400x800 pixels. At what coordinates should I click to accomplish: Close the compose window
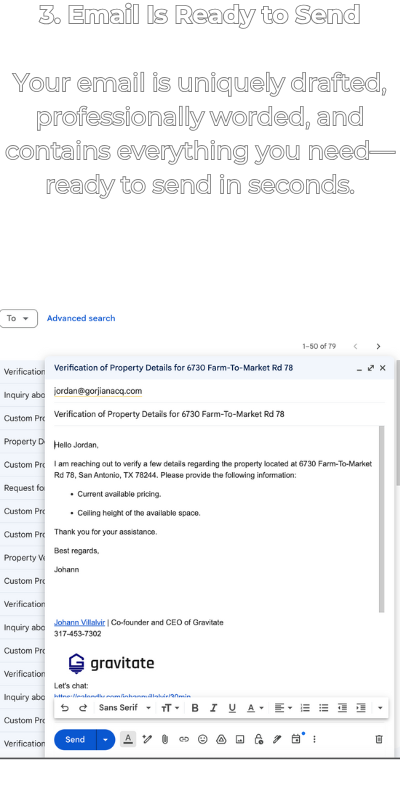click(x=383, y=368)
